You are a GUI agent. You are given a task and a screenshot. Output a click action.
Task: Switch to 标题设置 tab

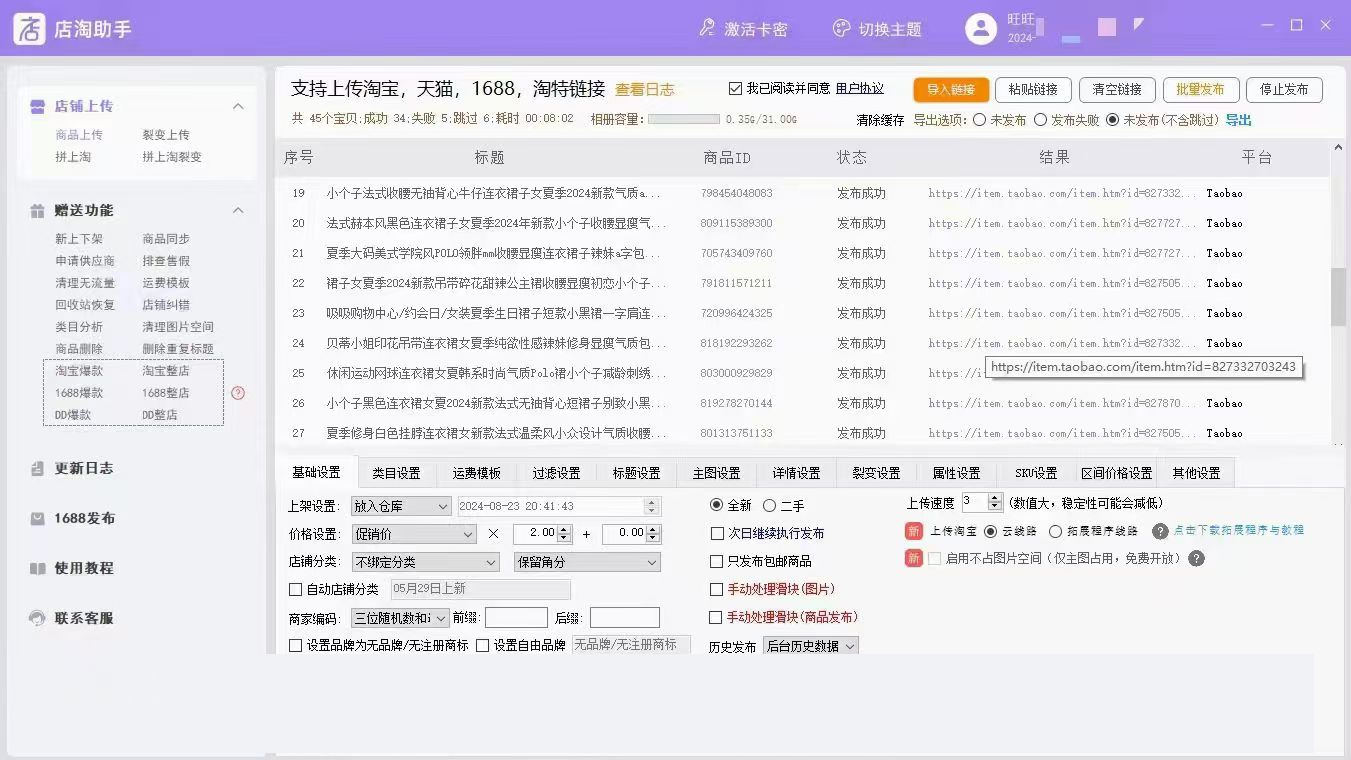636,473
